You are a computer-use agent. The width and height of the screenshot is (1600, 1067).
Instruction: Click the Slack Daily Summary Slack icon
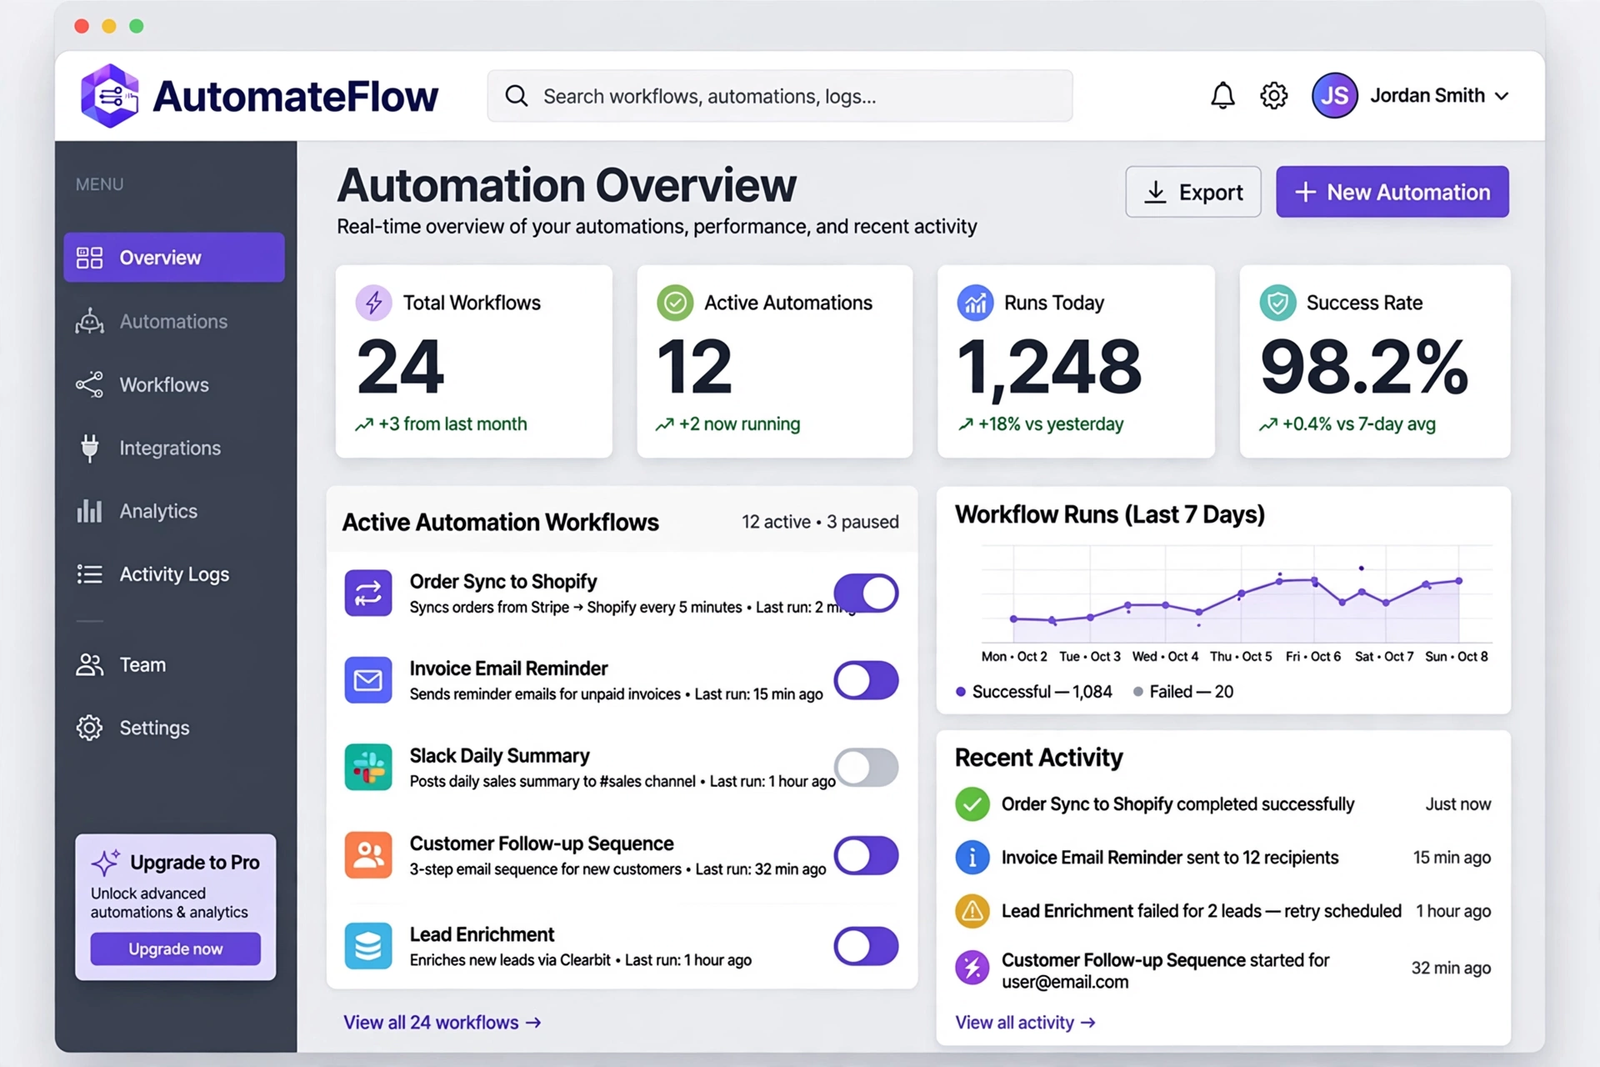368,767
